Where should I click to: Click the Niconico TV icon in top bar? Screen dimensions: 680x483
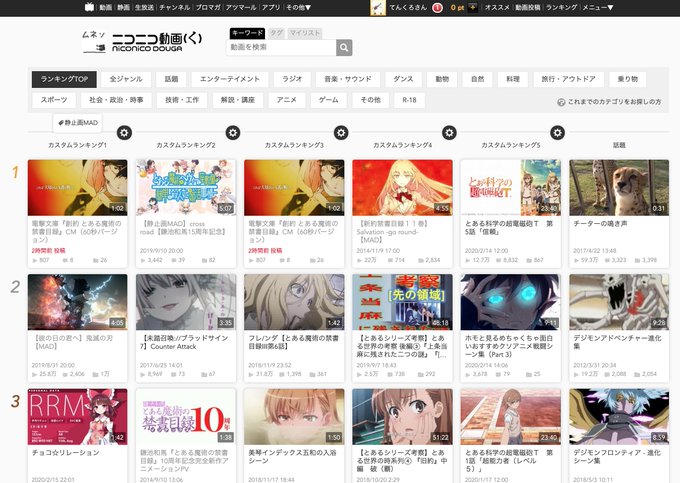[89, 7]
